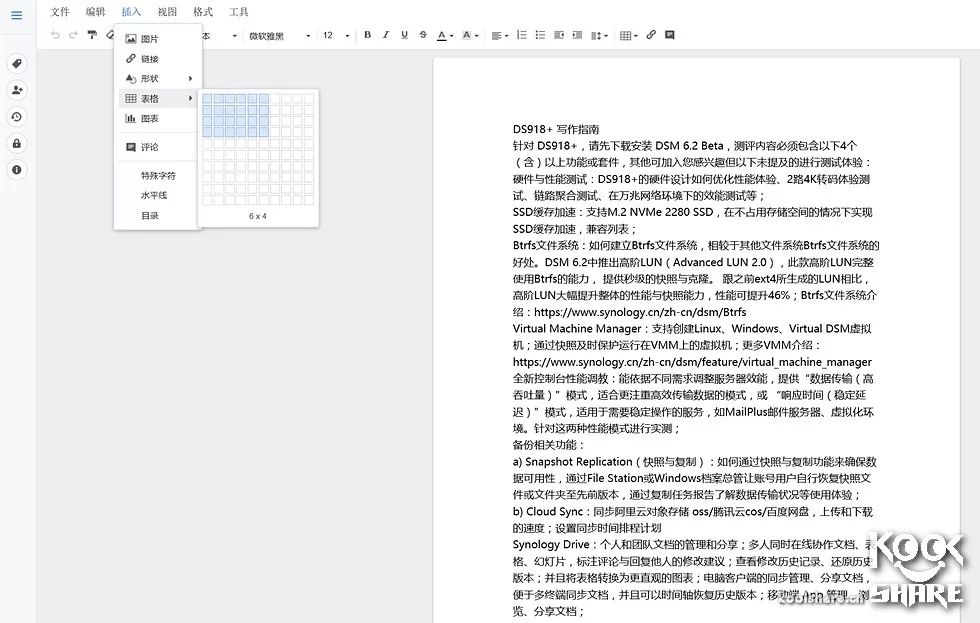980x623 pixels.
Task: Click the speech bubble icon beside 评论
Action: click(x=131, y=147)
